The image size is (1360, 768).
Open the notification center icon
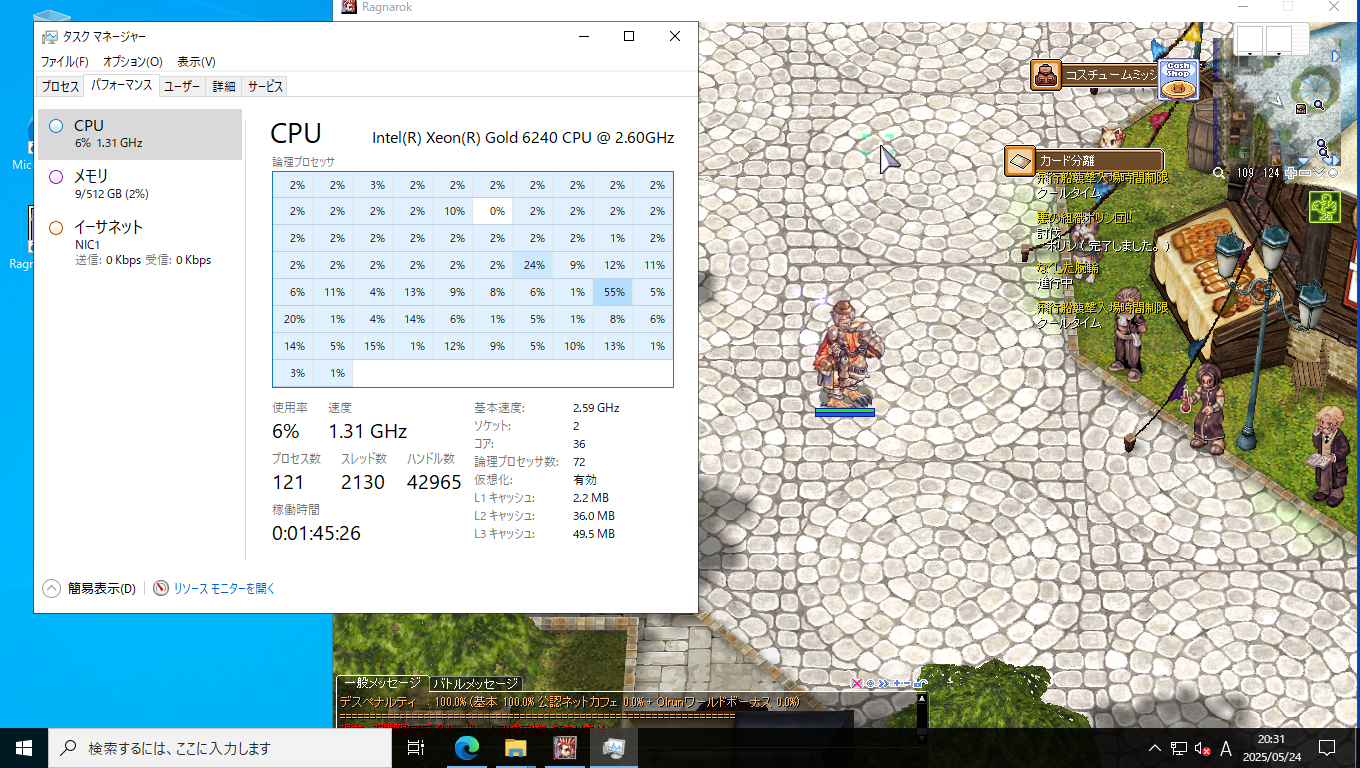(1327, 747)
